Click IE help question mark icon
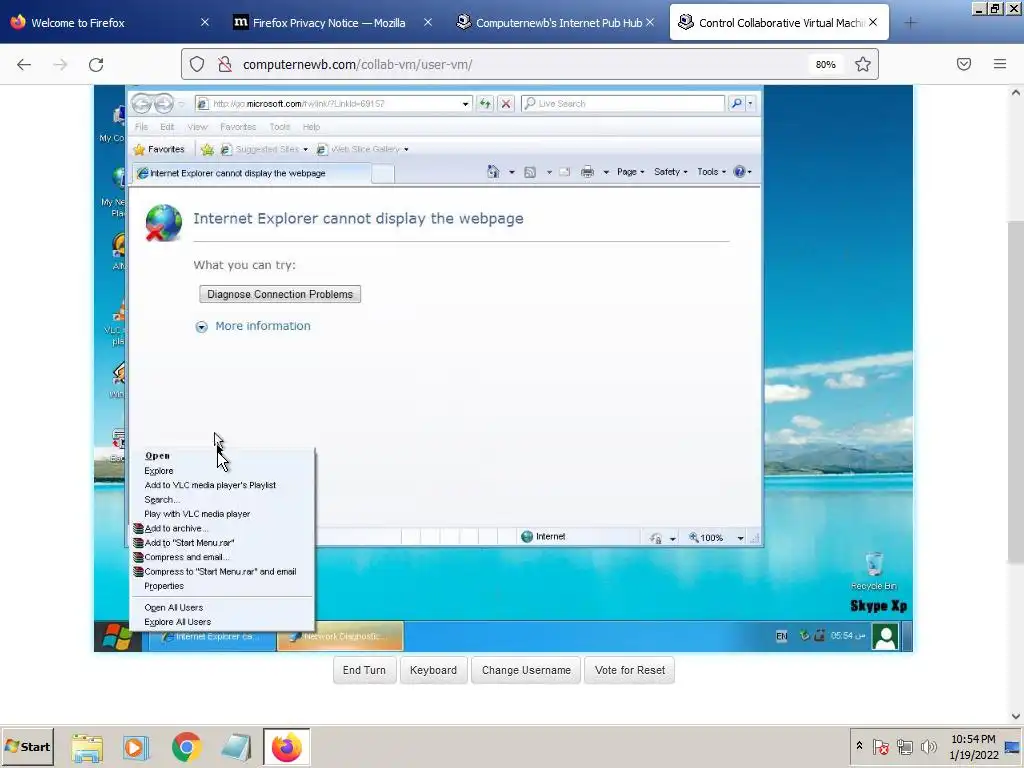This screenshot has width=1024, height=768. 739,172
